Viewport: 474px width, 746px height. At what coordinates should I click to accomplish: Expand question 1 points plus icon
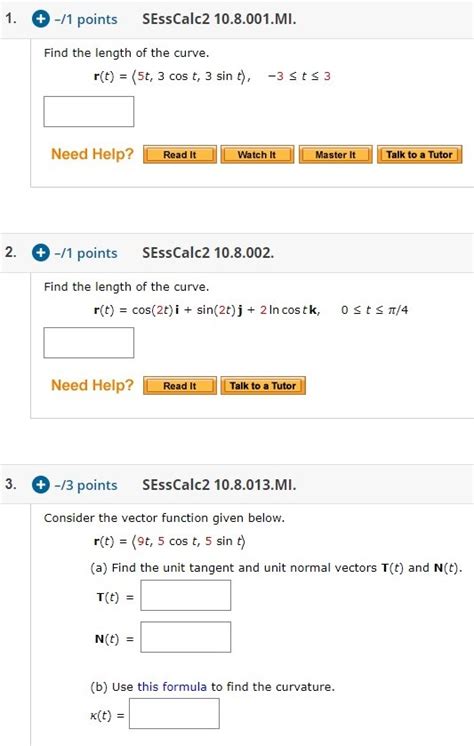(x=40, y=19)
